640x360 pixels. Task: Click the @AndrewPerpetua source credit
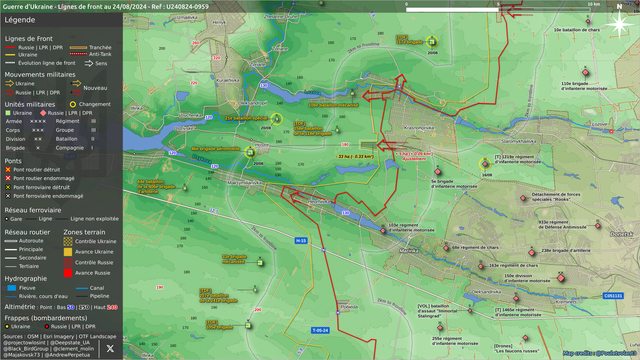tap(67, 355)
